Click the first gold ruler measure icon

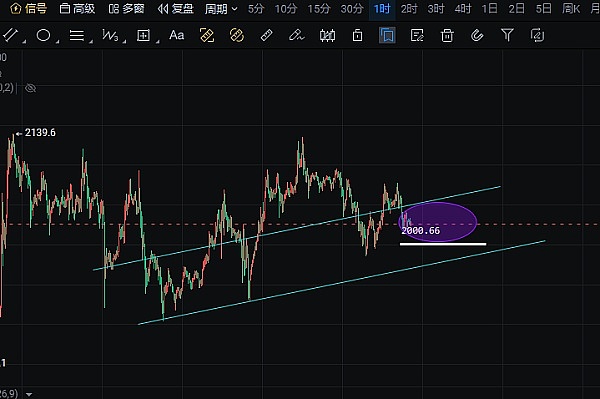click(207, 36)
